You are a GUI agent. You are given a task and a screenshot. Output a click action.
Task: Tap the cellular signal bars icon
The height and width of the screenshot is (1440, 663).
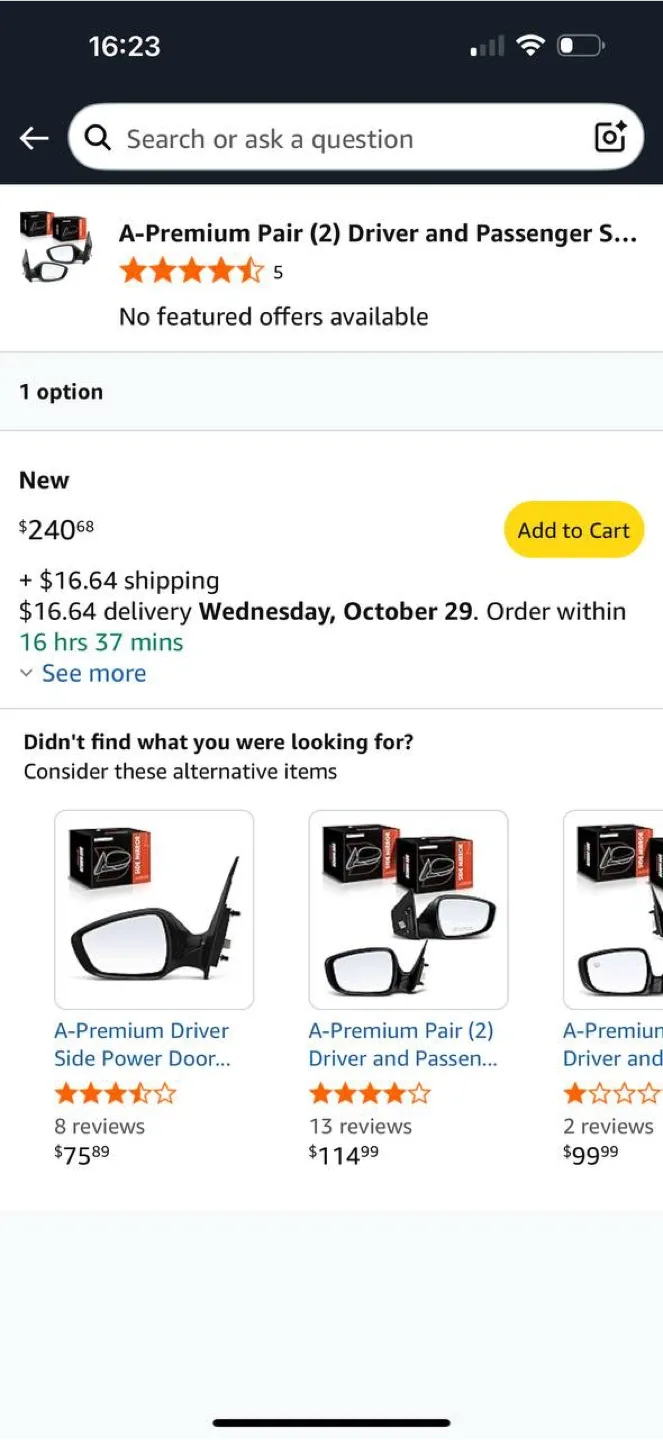click(484, 45)
